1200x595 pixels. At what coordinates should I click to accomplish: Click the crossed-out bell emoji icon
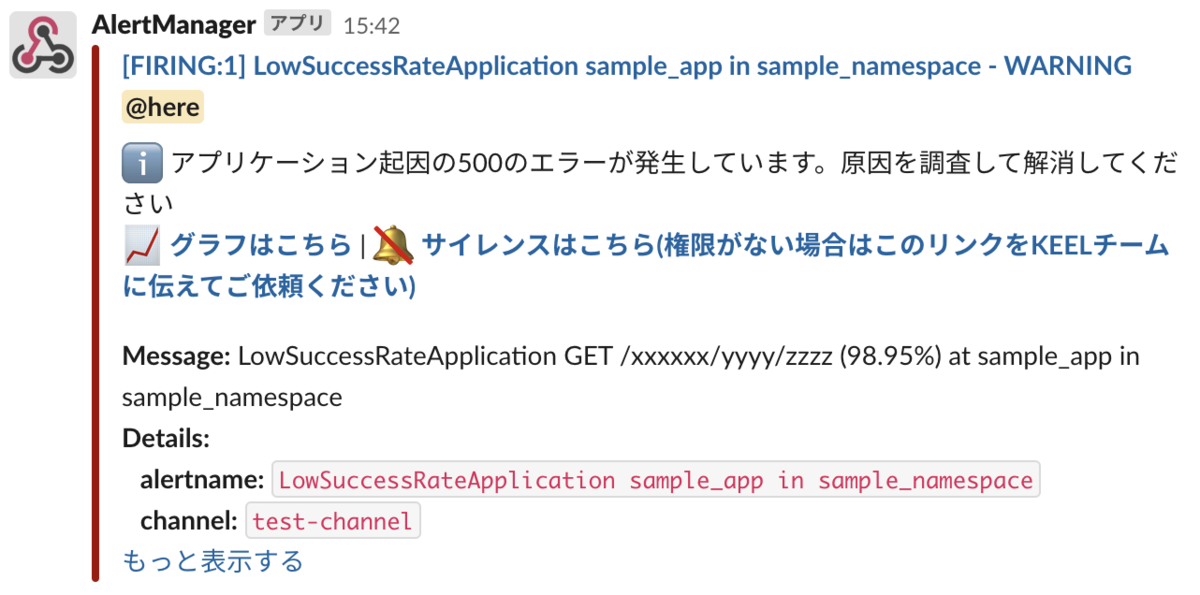tap(393, 245)
